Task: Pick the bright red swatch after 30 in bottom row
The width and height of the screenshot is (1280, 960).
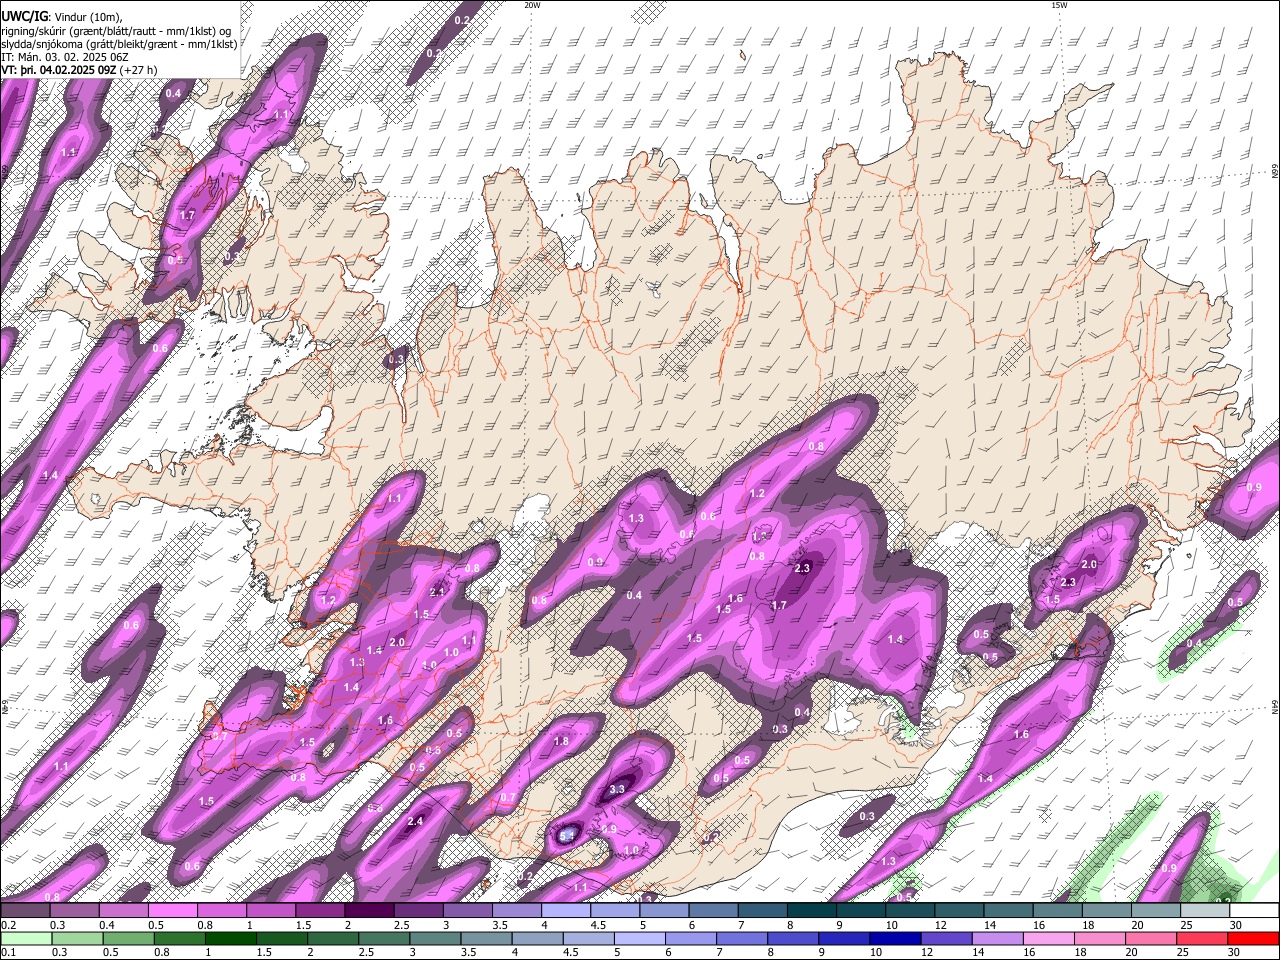Action: click(x=1254, y=938)
